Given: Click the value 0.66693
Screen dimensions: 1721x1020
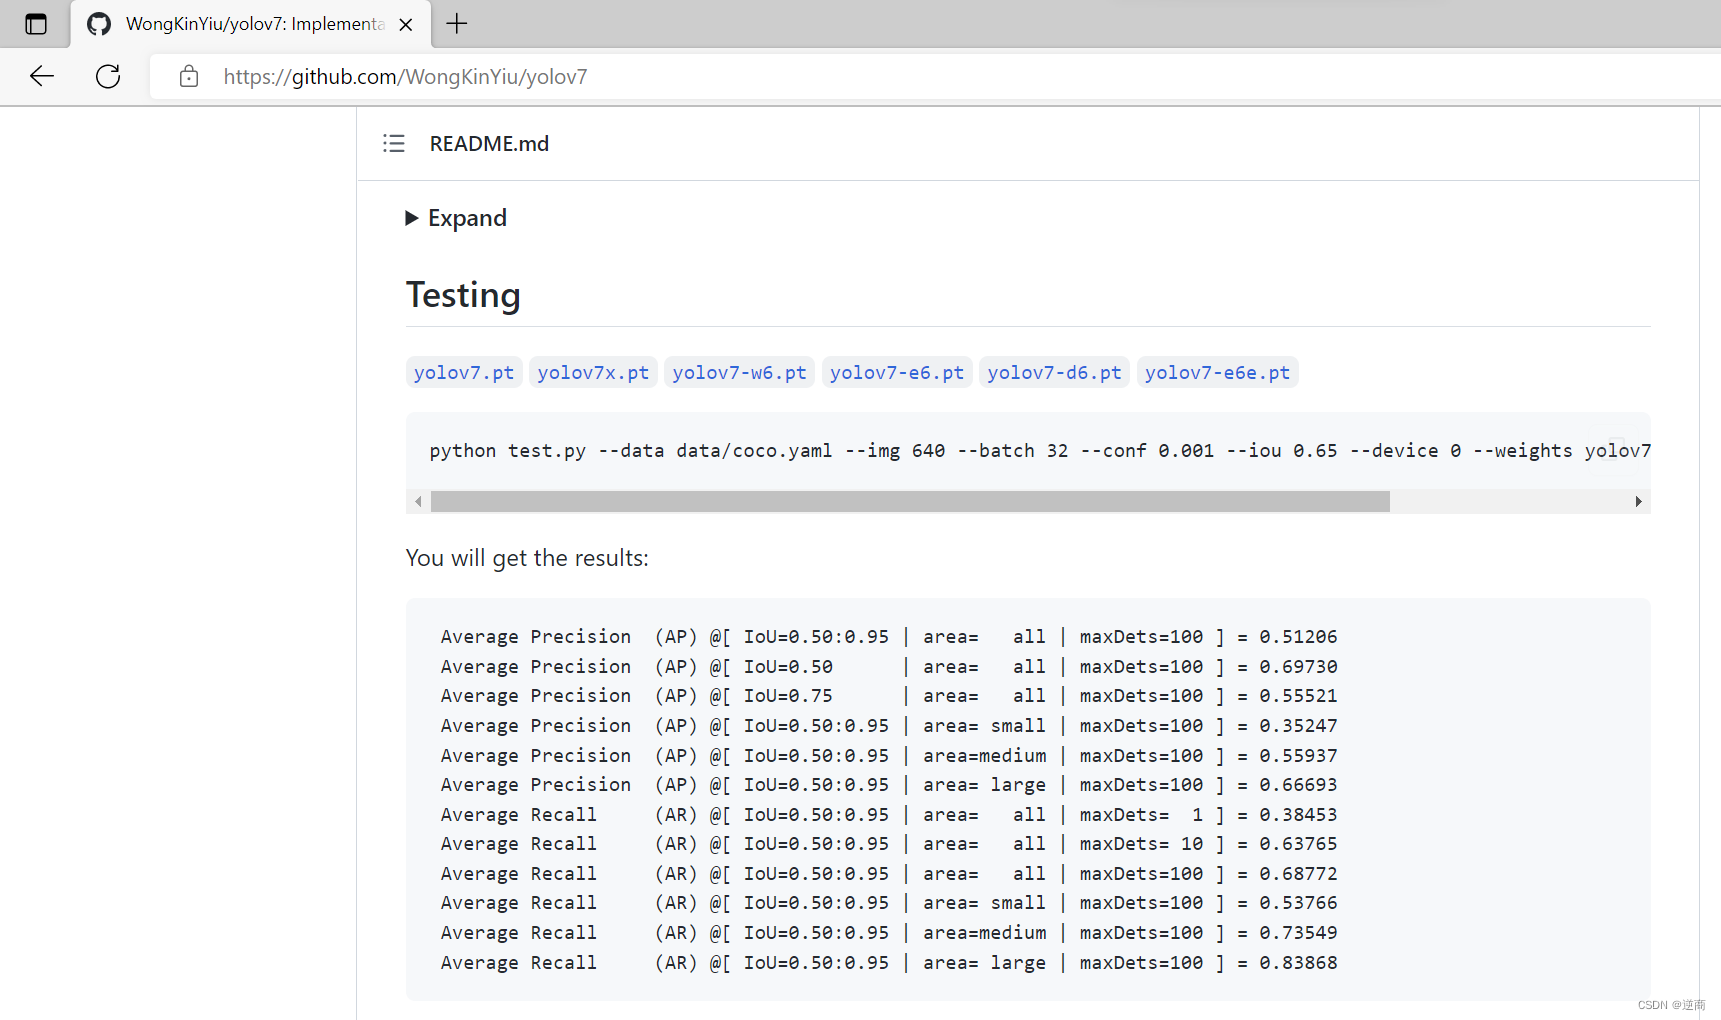Looking at the screenshot, I should tap(1298, 785).
